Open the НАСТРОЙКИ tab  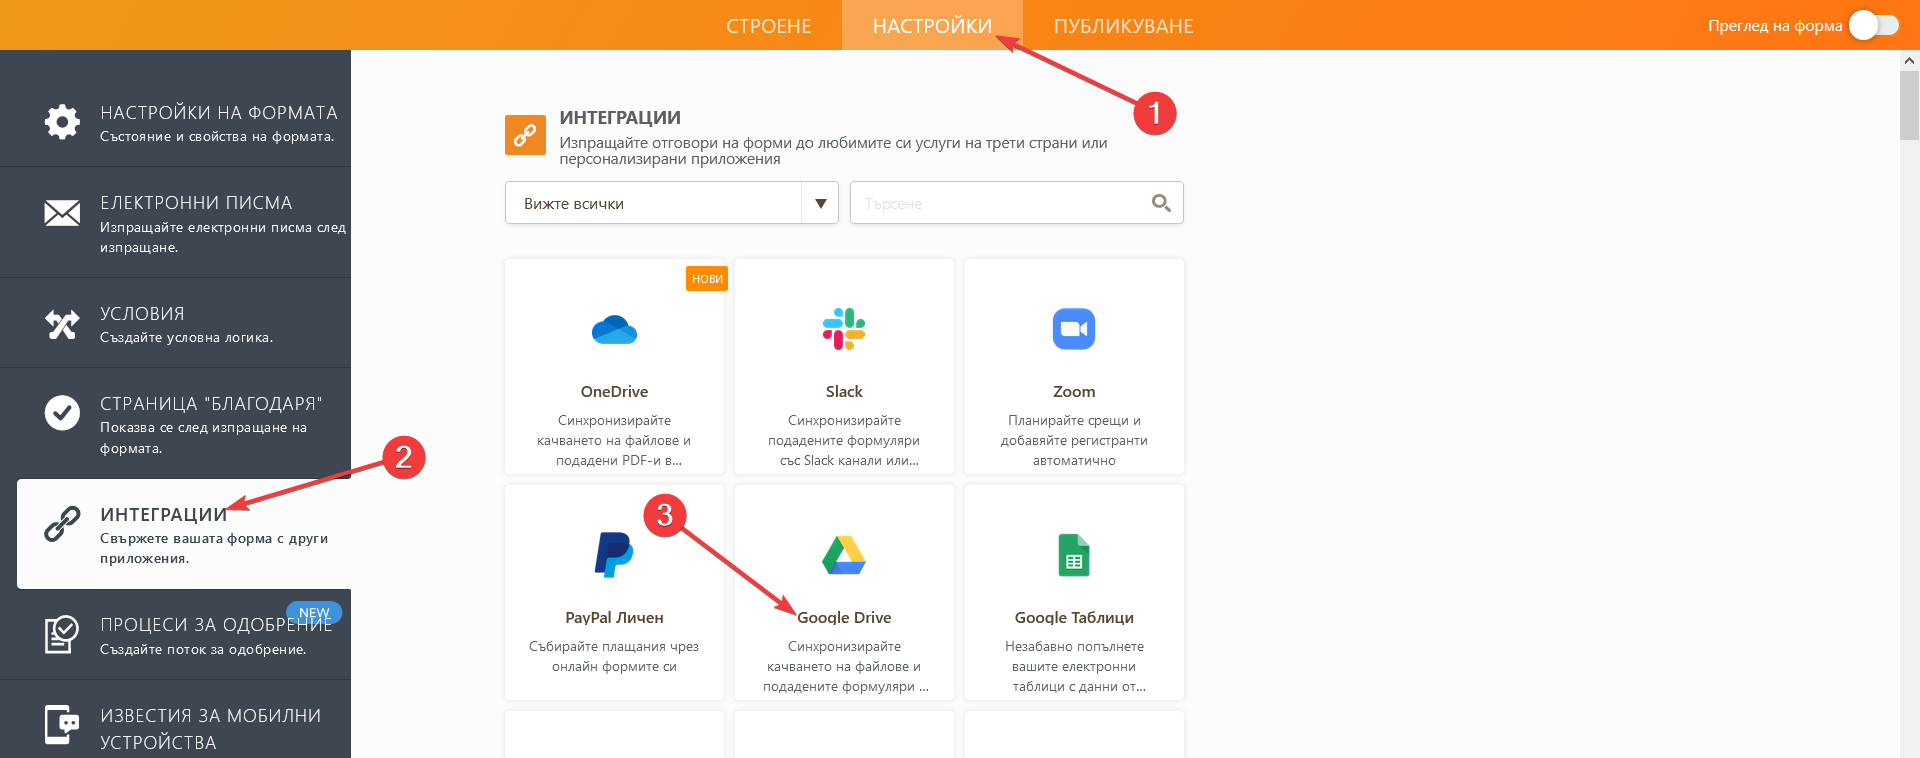(932, 26)
